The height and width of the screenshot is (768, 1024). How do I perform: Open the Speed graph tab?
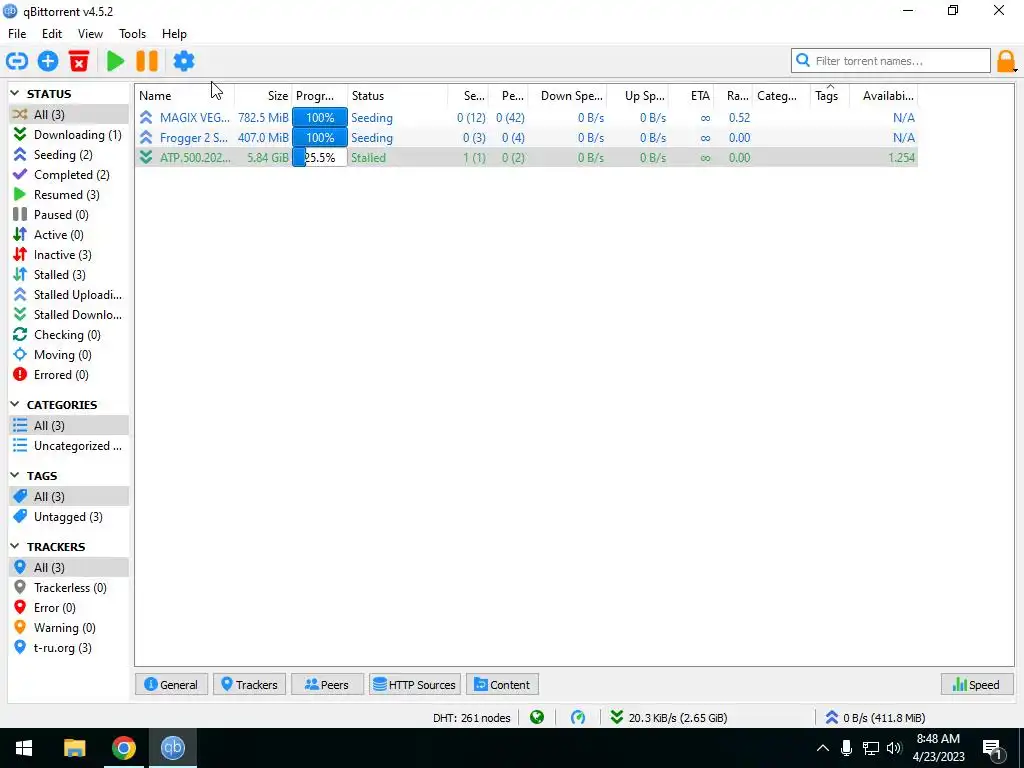click(x=977, y=684)
